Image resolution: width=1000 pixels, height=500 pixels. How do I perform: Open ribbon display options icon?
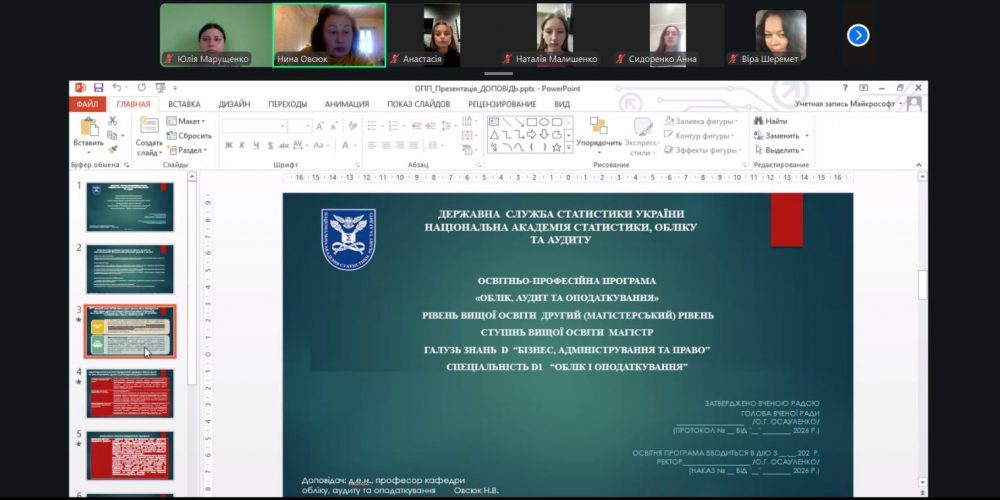[864, 87]
